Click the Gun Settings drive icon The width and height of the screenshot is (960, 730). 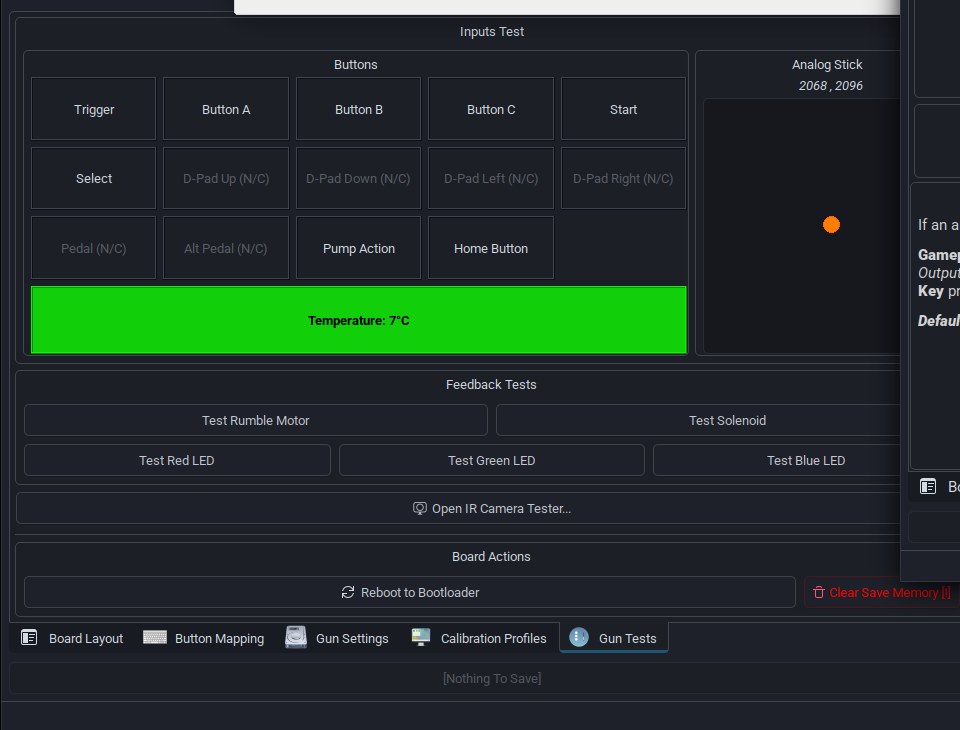296,637
